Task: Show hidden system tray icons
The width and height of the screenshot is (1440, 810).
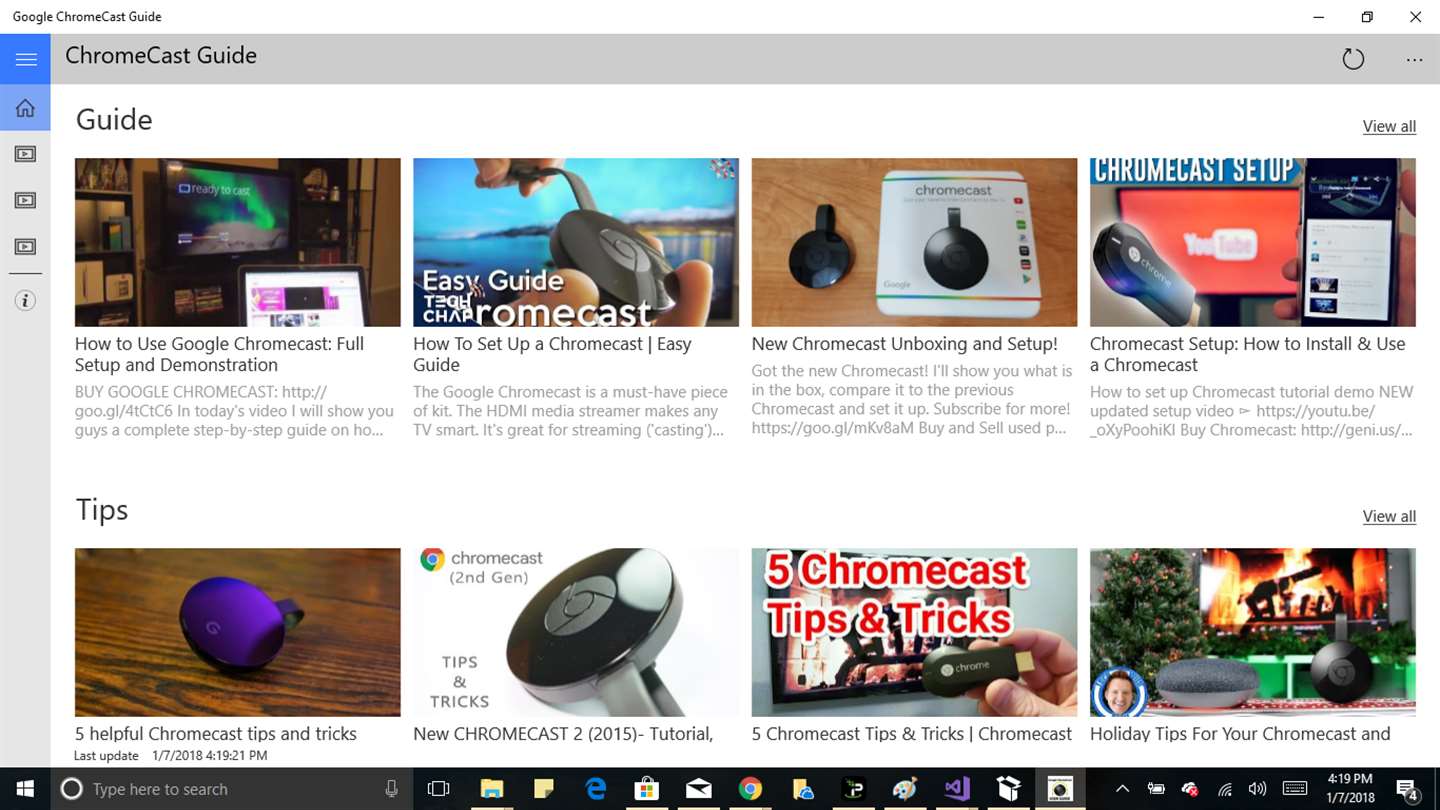Action: pyautogui.click(x=1122, y=789)
